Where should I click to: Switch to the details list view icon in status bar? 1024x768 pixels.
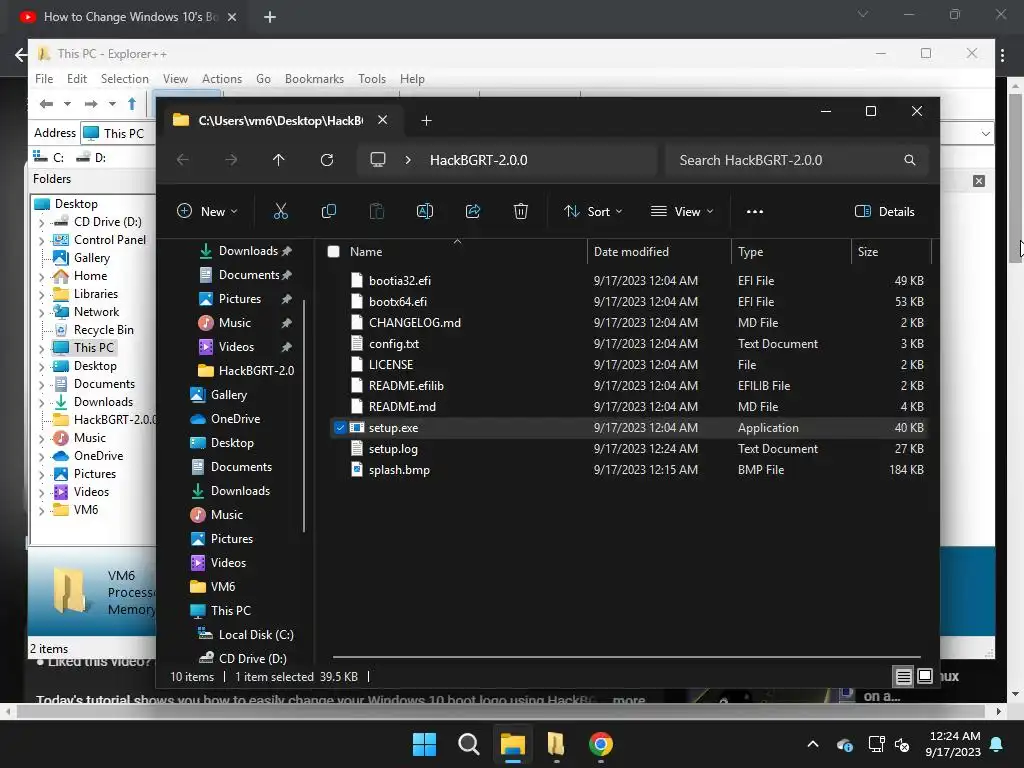[x=903, y=677]
